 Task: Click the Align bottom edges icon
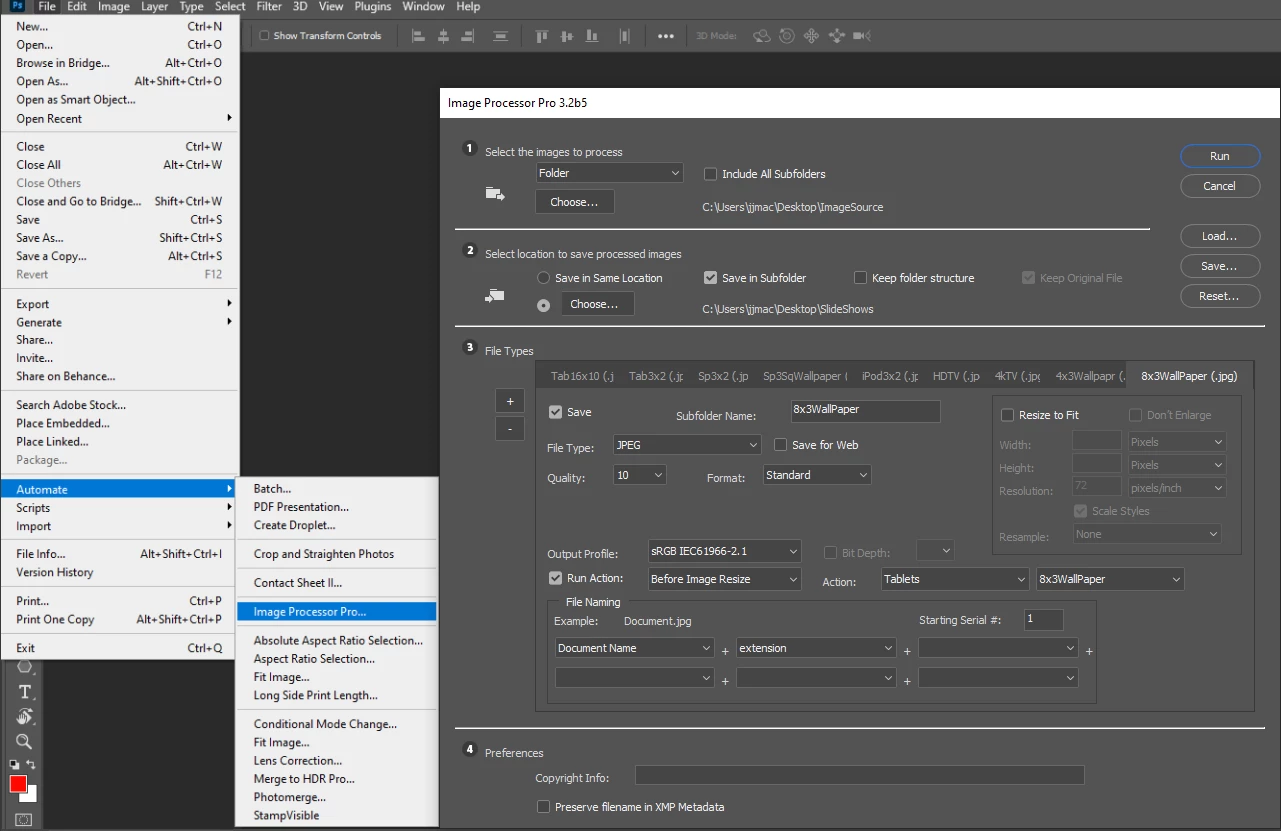[x=591, y=36]
